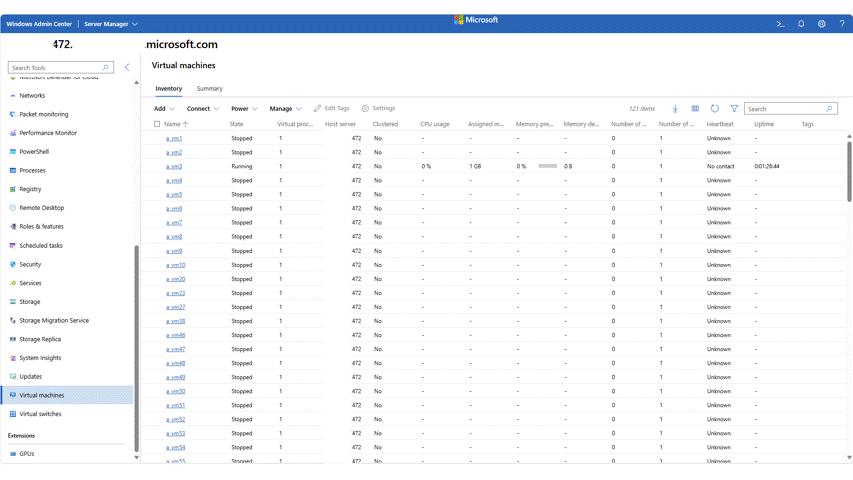The image size is (853, 480).
Task: Switch to the Summary tab
Action: click(209, 89)
